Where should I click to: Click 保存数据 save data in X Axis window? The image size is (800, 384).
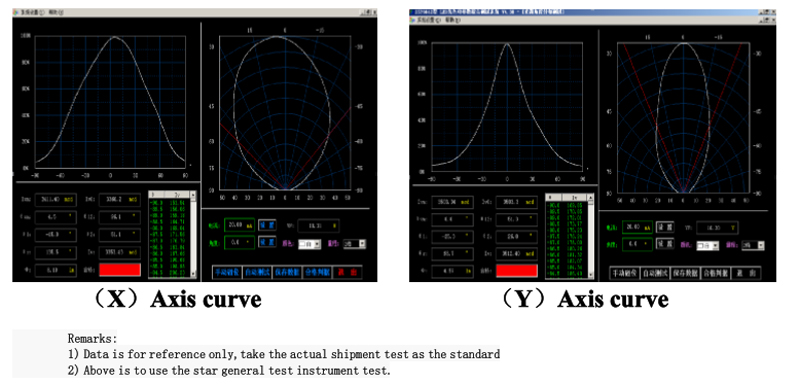[287, 272]
